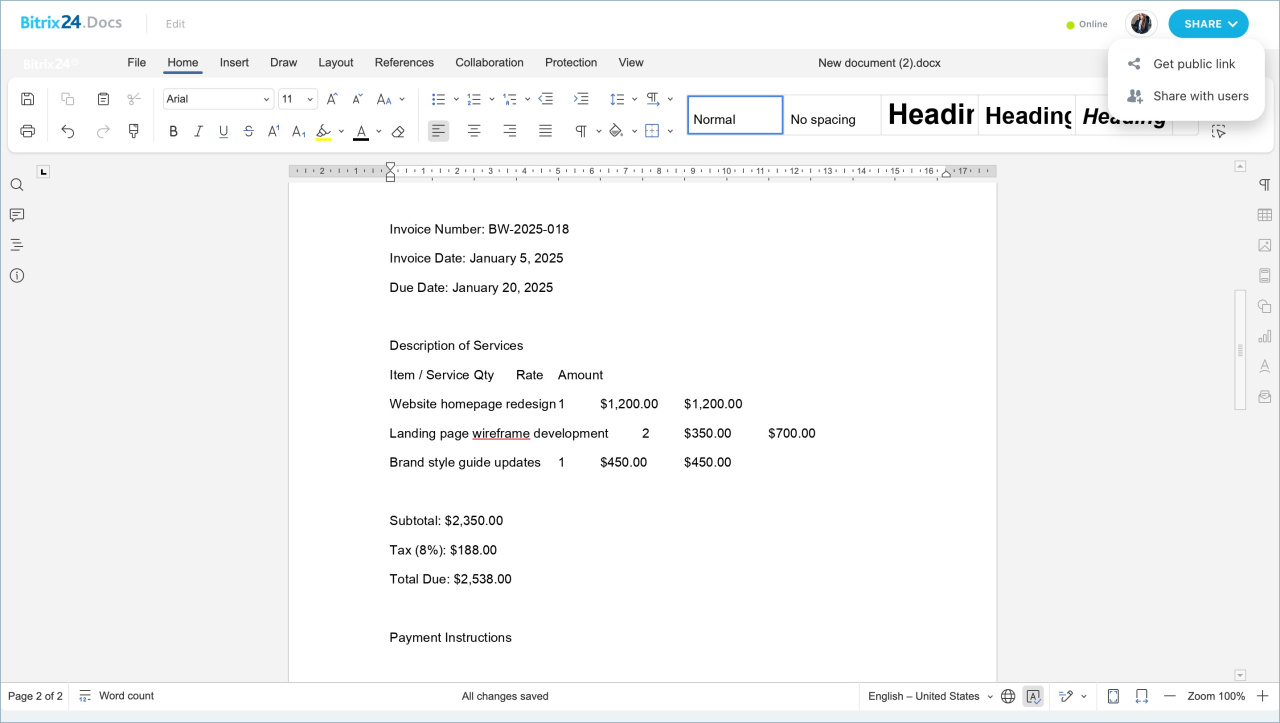Open the Comments panel icon

click(x=17, y=215)
